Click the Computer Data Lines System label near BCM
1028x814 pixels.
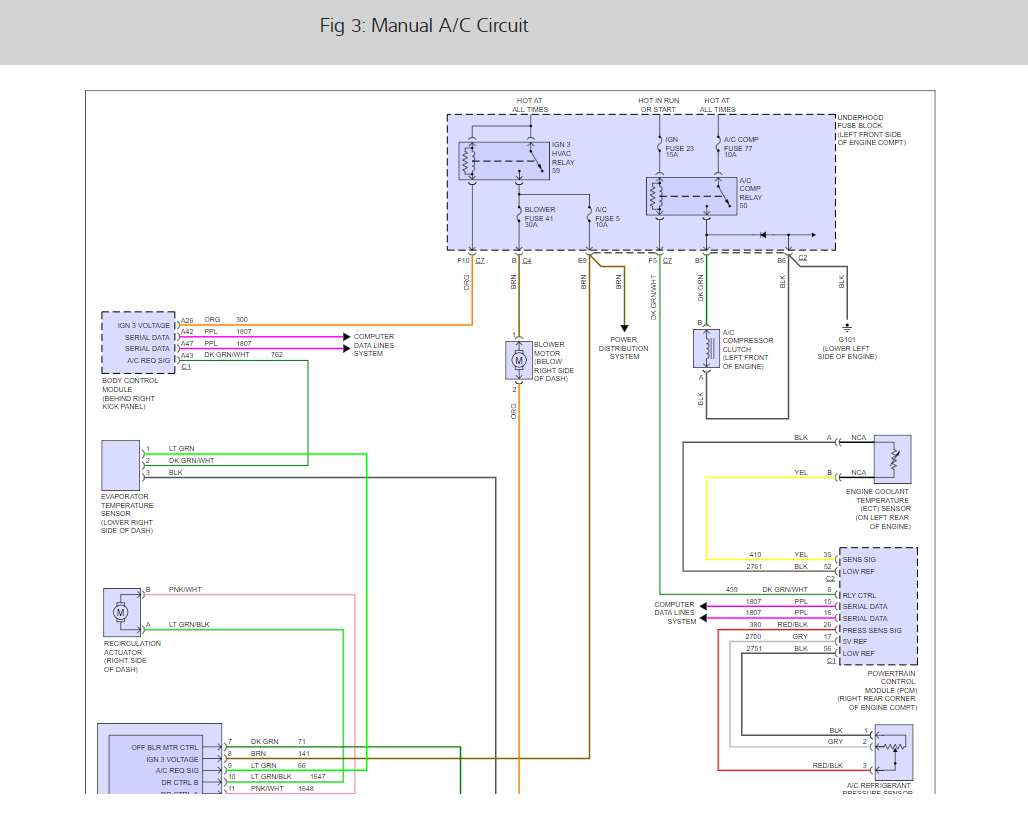(374, 345)
